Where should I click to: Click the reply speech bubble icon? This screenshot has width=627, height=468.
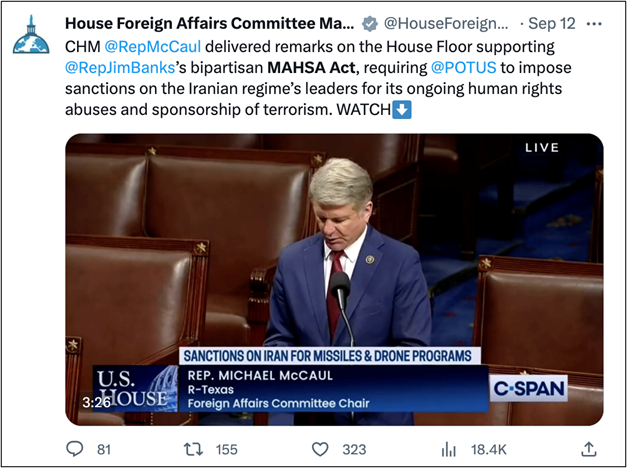click(x=75, y=450)
